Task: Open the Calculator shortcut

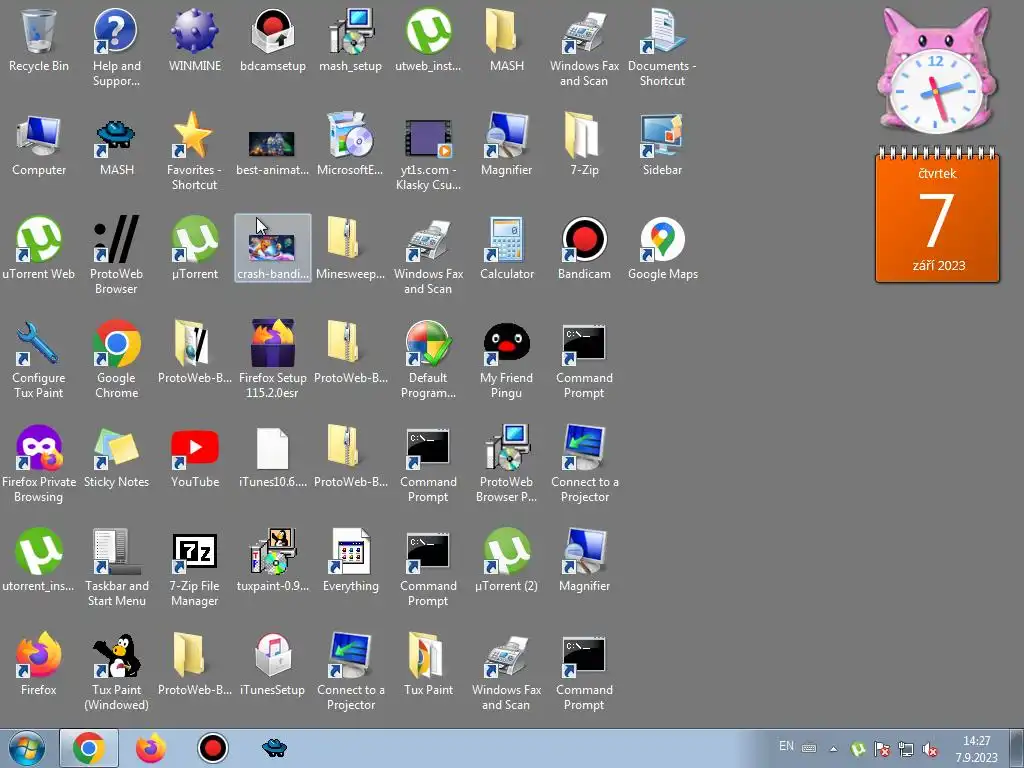Action: pos(506,247)
